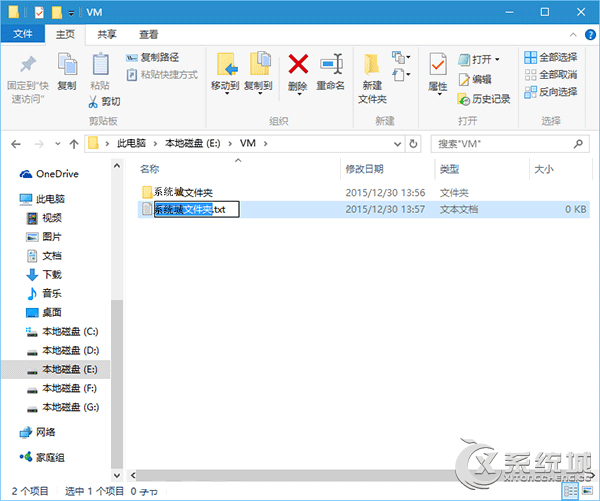
Task: Open the Easy access dropdown icon
Action: point(401,74)
